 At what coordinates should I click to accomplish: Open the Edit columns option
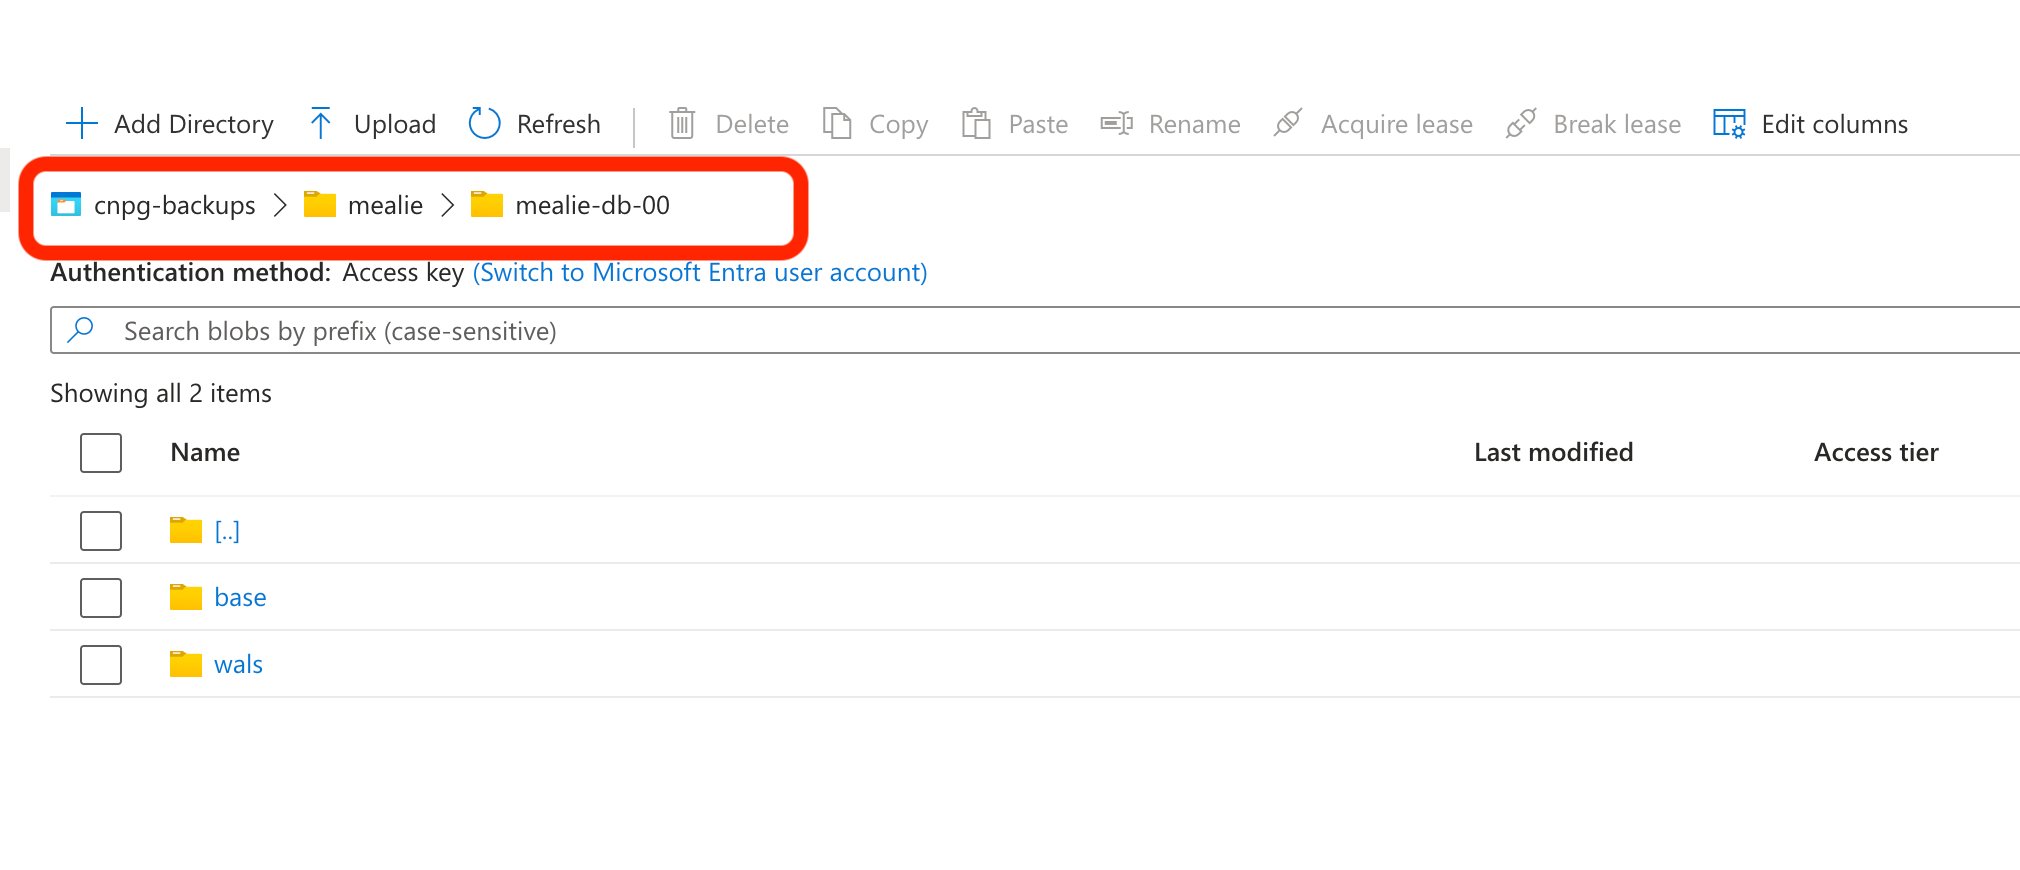pos(1810,124)
